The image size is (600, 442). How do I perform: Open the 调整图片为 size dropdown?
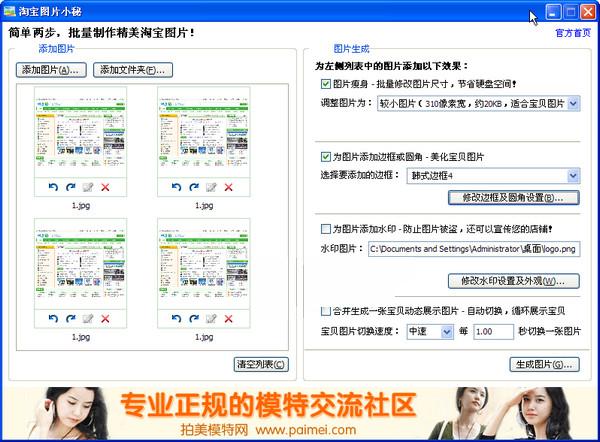pos(479,103)
